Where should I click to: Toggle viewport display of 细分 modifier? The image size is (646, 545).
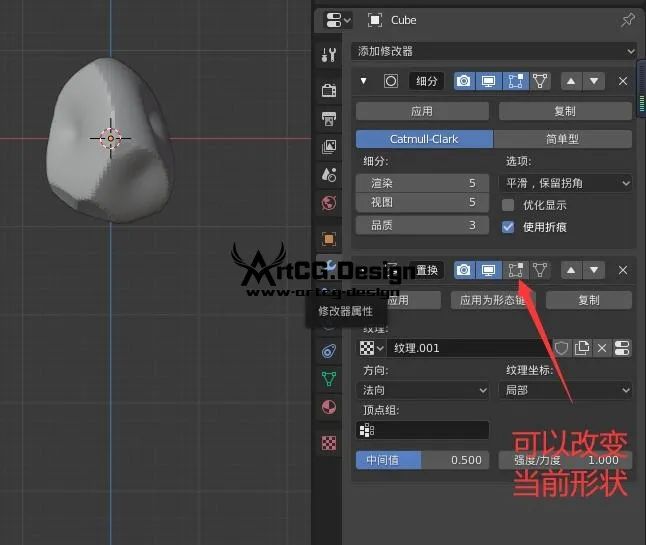489,81
